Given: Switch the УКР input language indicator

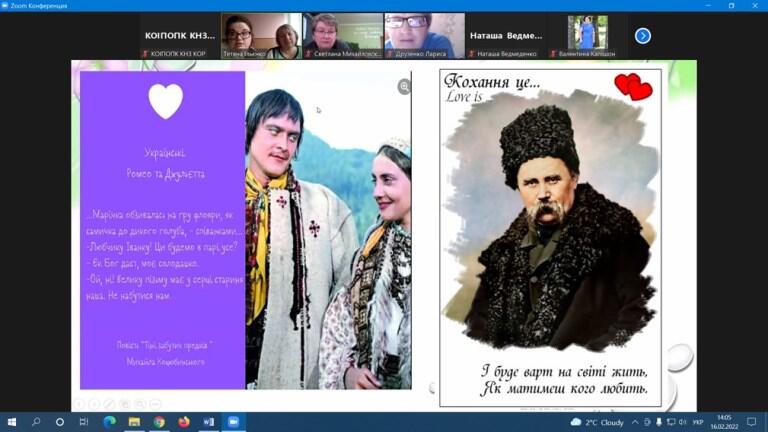Looking at the screenshot, I should [x=698, y=422].
